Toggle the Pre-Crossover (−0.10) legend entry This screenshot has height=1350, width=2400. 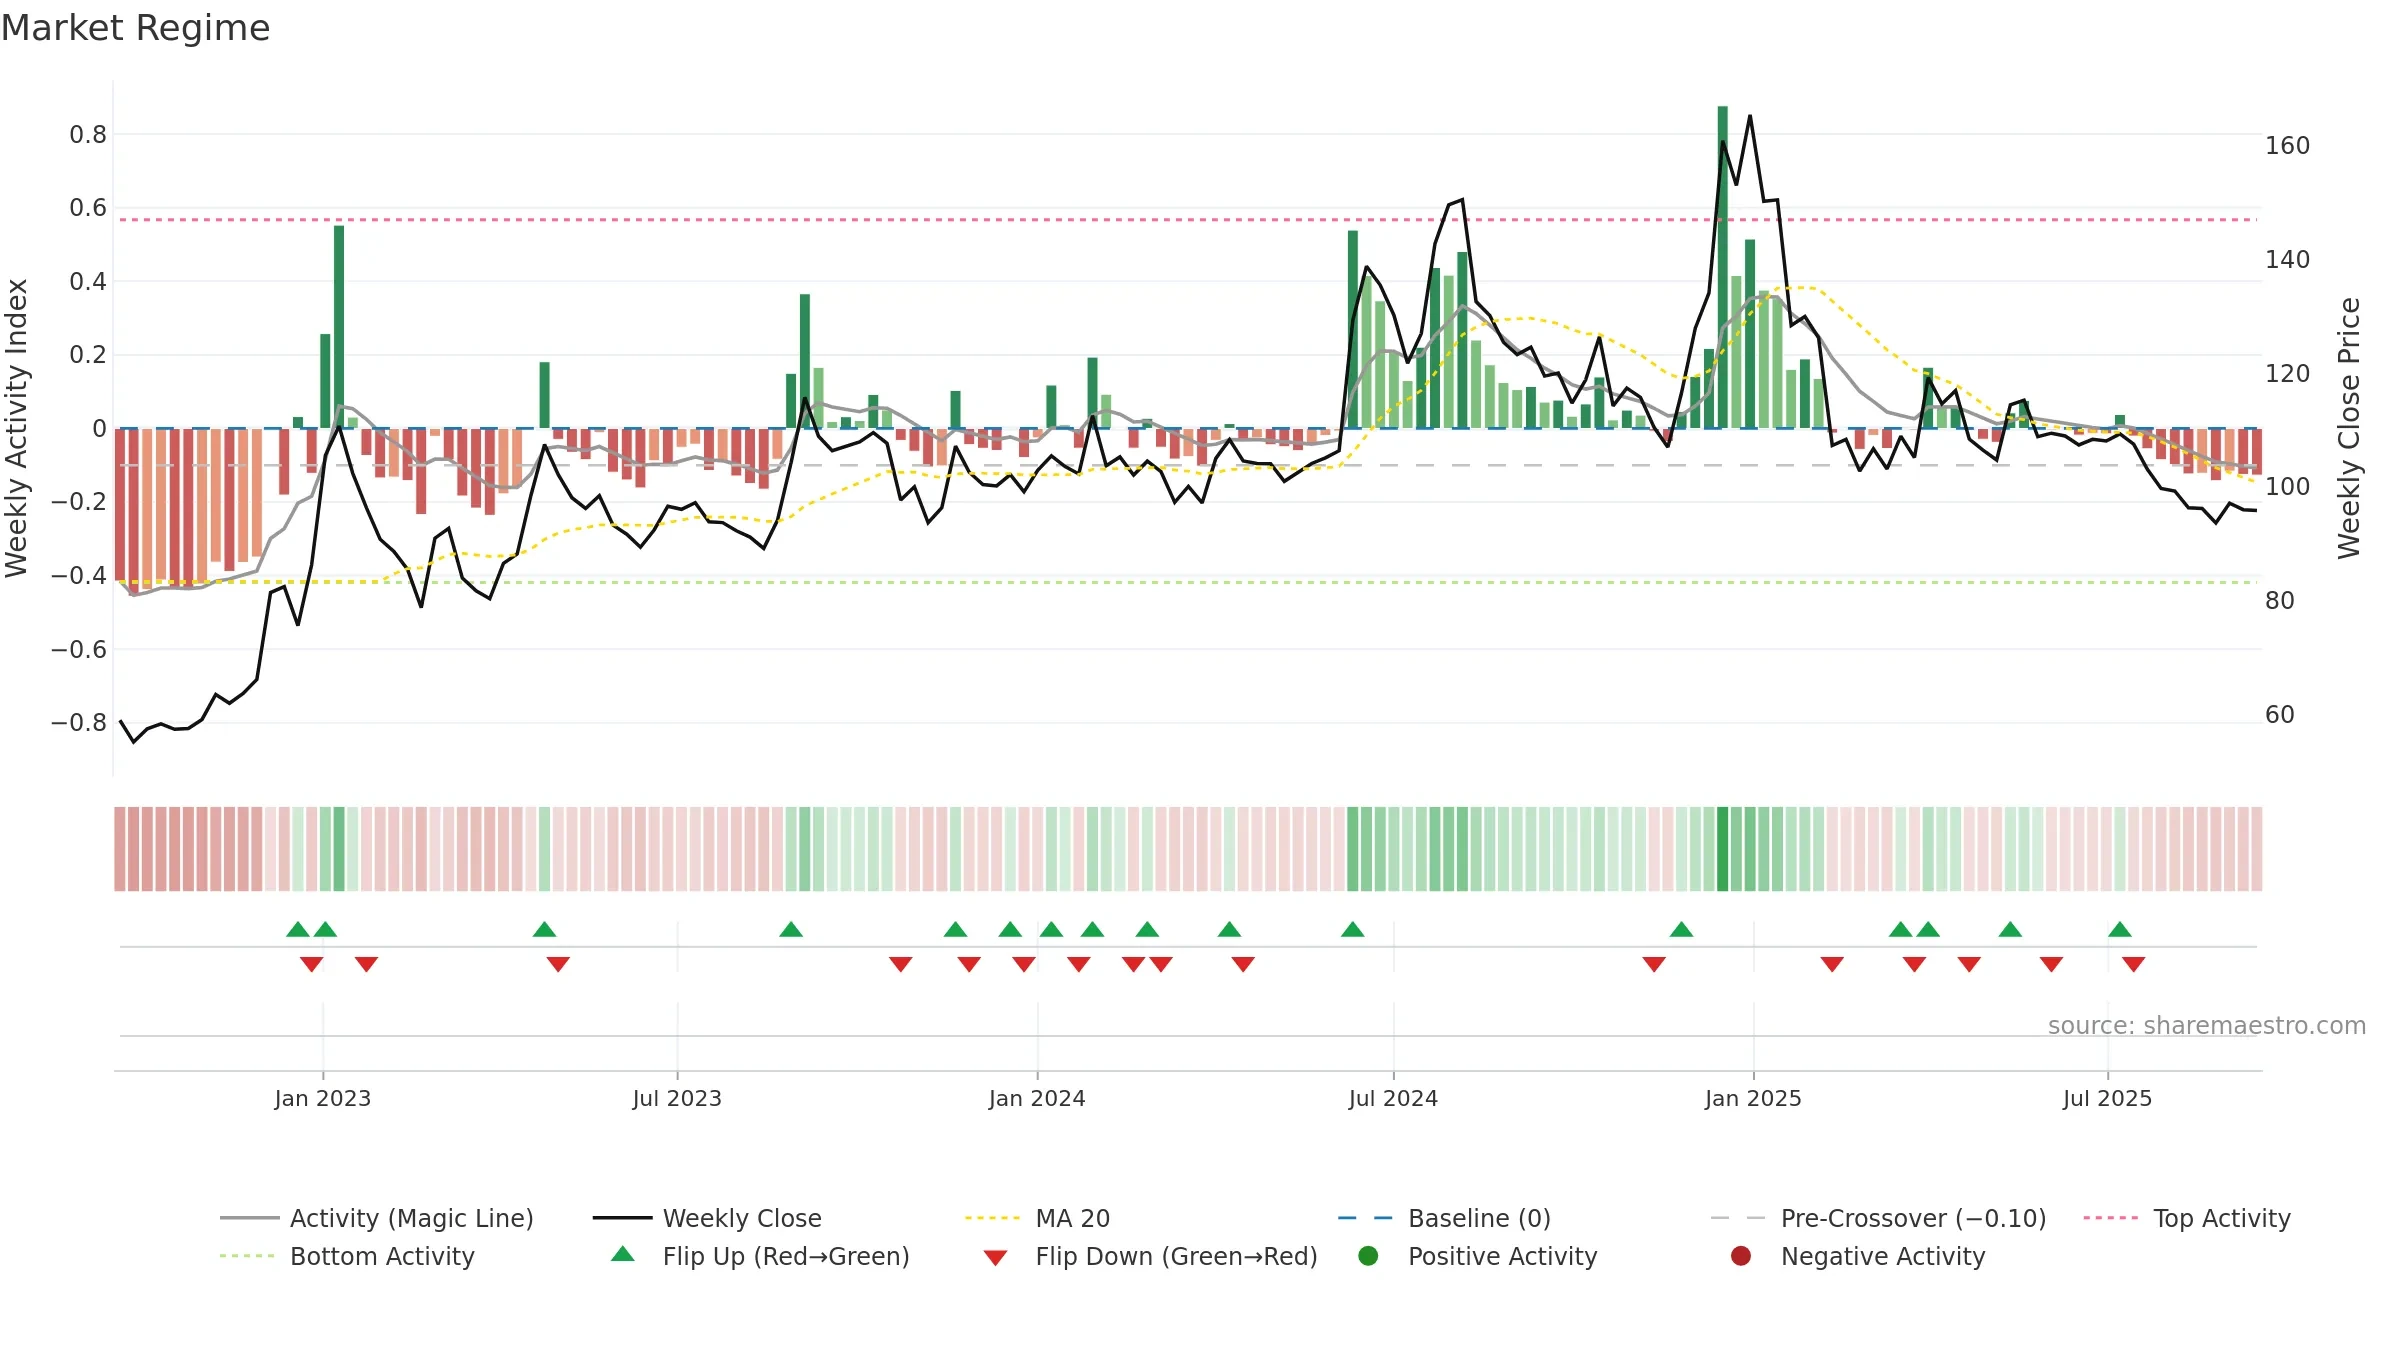[1878, 1218]
